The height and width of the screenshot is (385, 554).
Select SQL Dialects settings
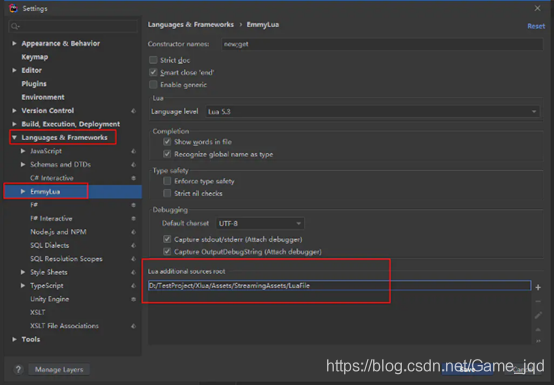click(x=49, y=245)
